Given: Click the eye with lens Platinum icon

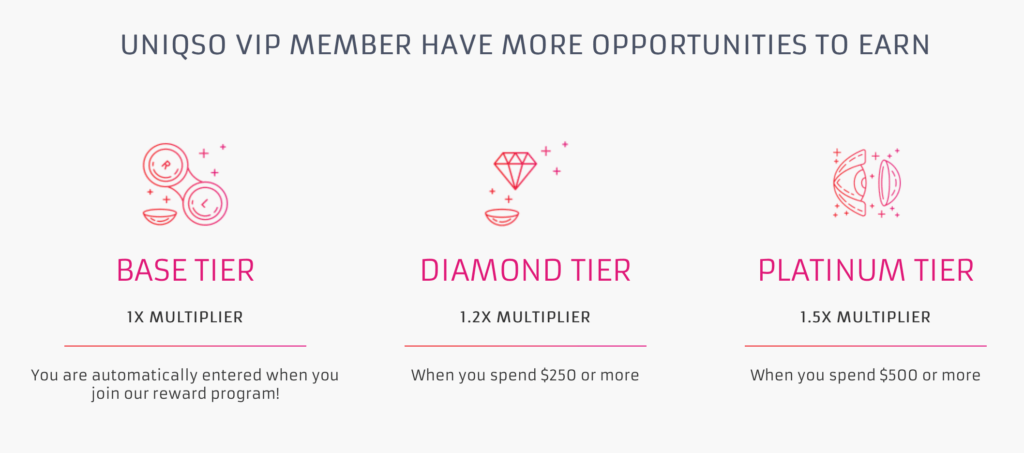Looking at the screenshot, I should [867, 183].
